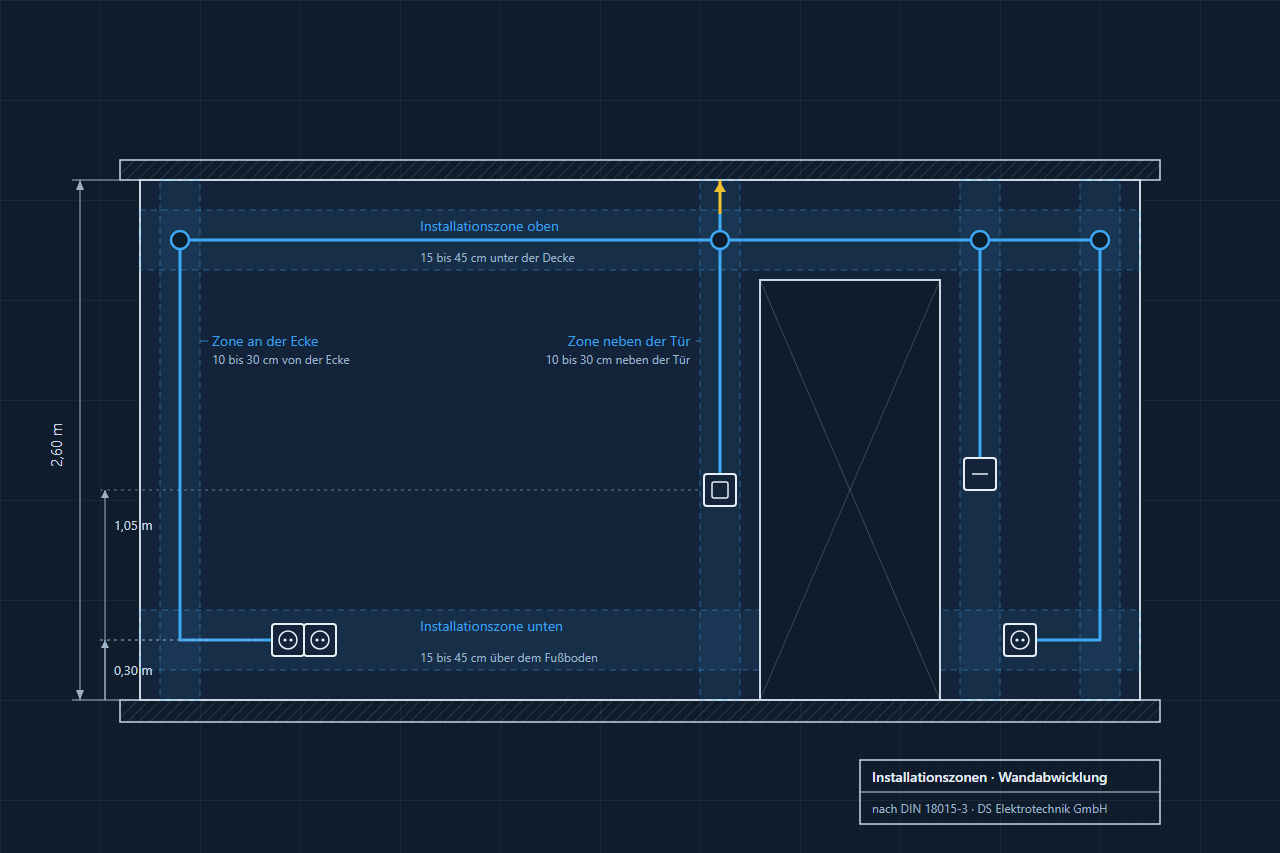Click the junction node above the dash switch
The width and height of the screenshot is (1280, 853).
click(980, 240)
